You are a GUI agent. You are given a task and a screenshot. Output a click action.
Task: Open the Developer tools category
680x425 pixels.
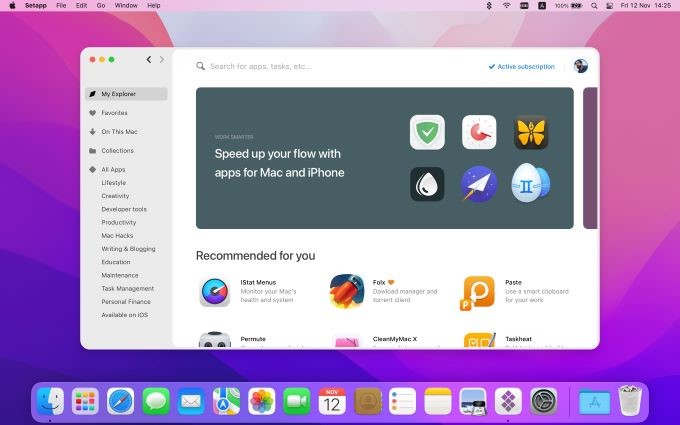[x=124, y=209]
